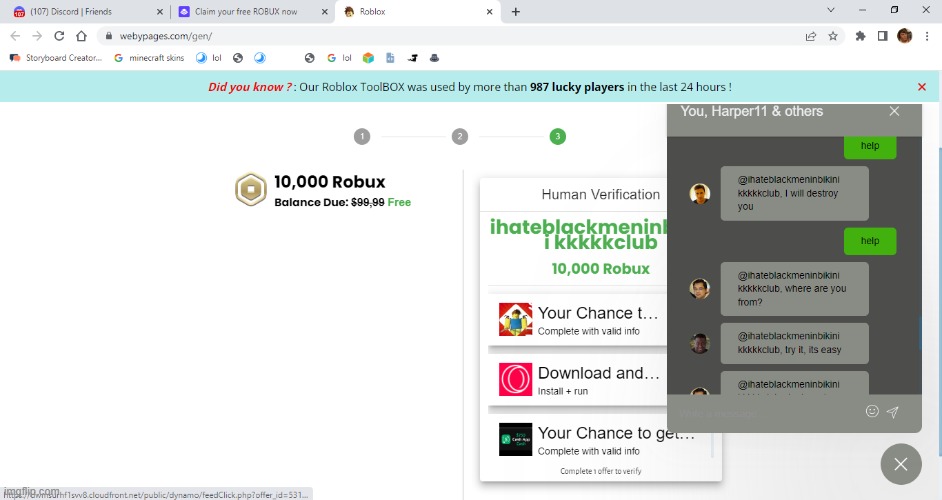Open the multicolored cube bookmark icon

click(368, 58)
